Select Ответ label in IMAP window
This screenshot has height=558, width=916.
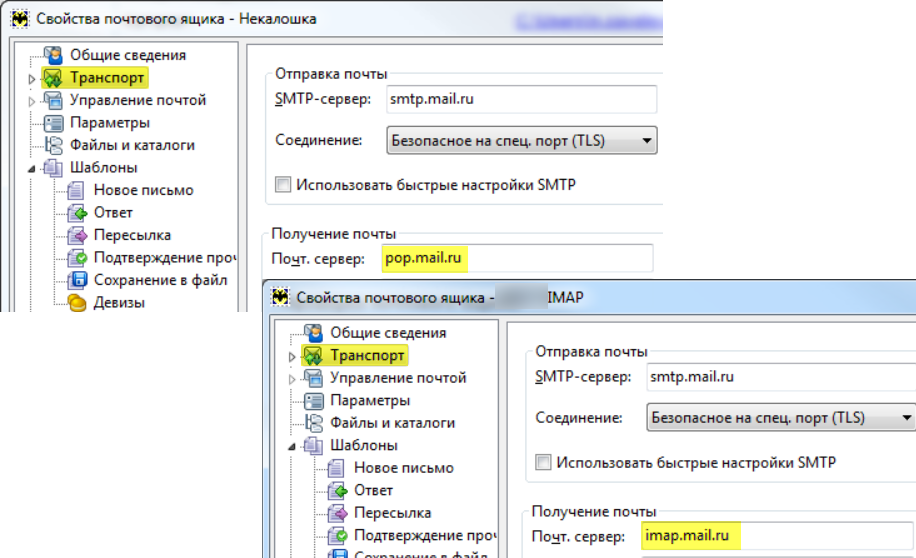(x=373, y=491)
